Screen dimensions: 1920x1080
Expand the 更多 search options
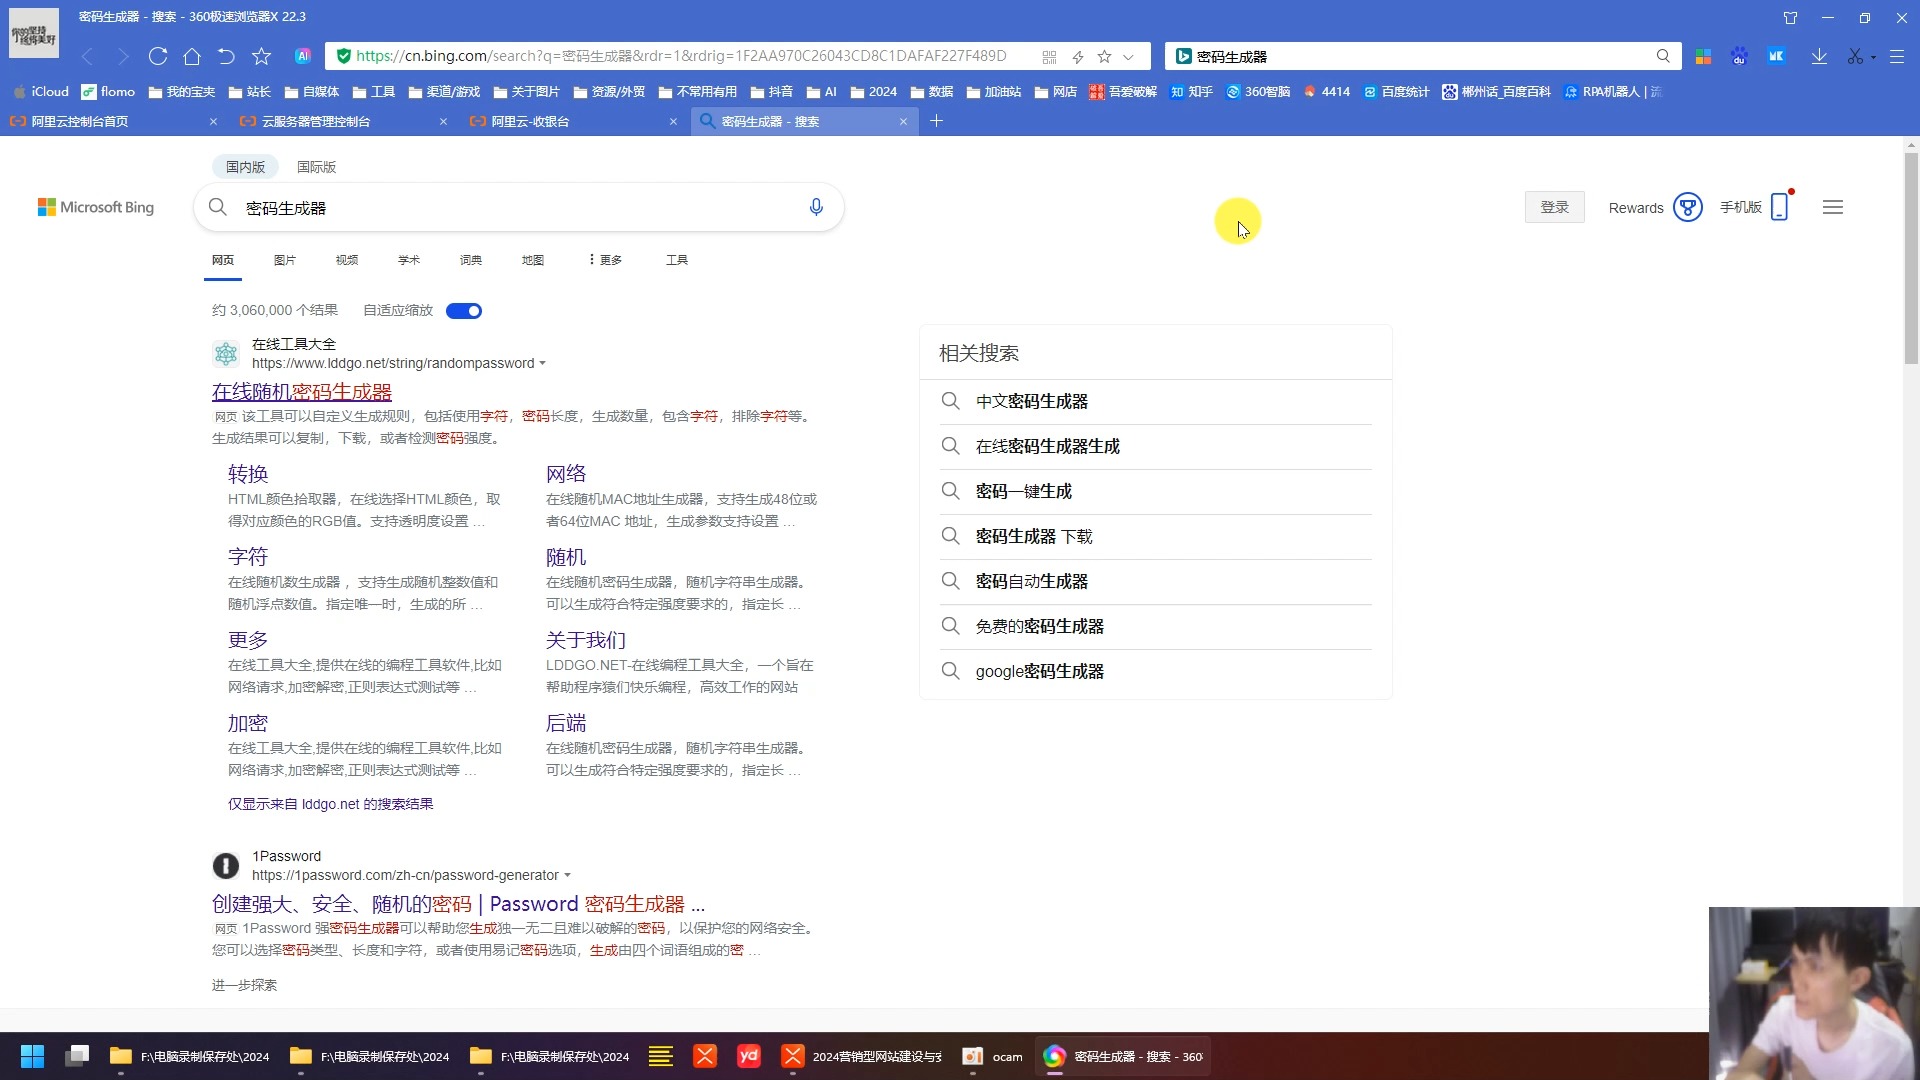point(605,260)
